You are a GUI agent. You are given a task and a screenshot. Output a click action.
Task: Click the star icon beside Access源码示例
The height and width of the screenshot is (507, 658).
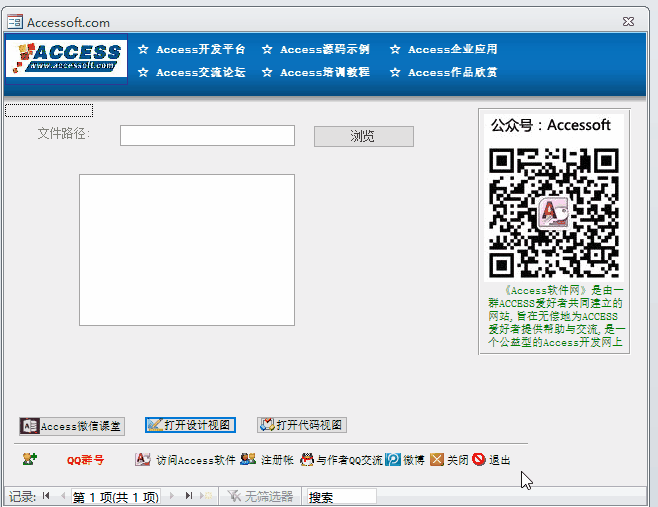pos(267,50)
